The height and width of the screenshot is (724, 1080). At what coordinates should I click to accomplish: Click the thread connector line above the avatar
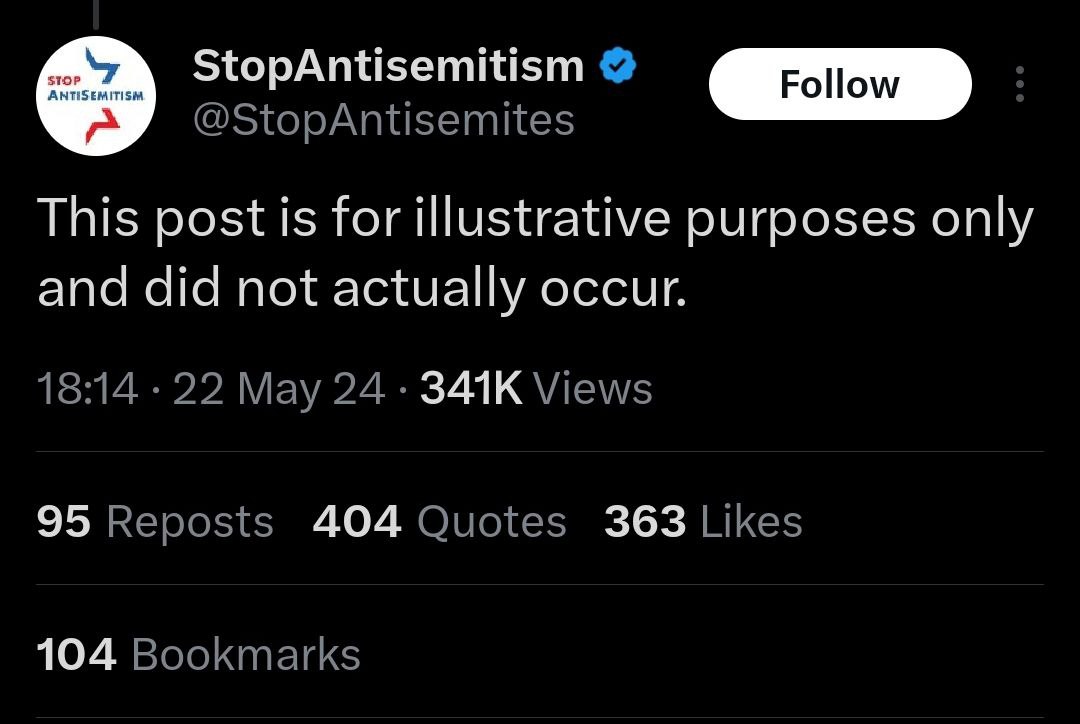[x=96, y=14]
